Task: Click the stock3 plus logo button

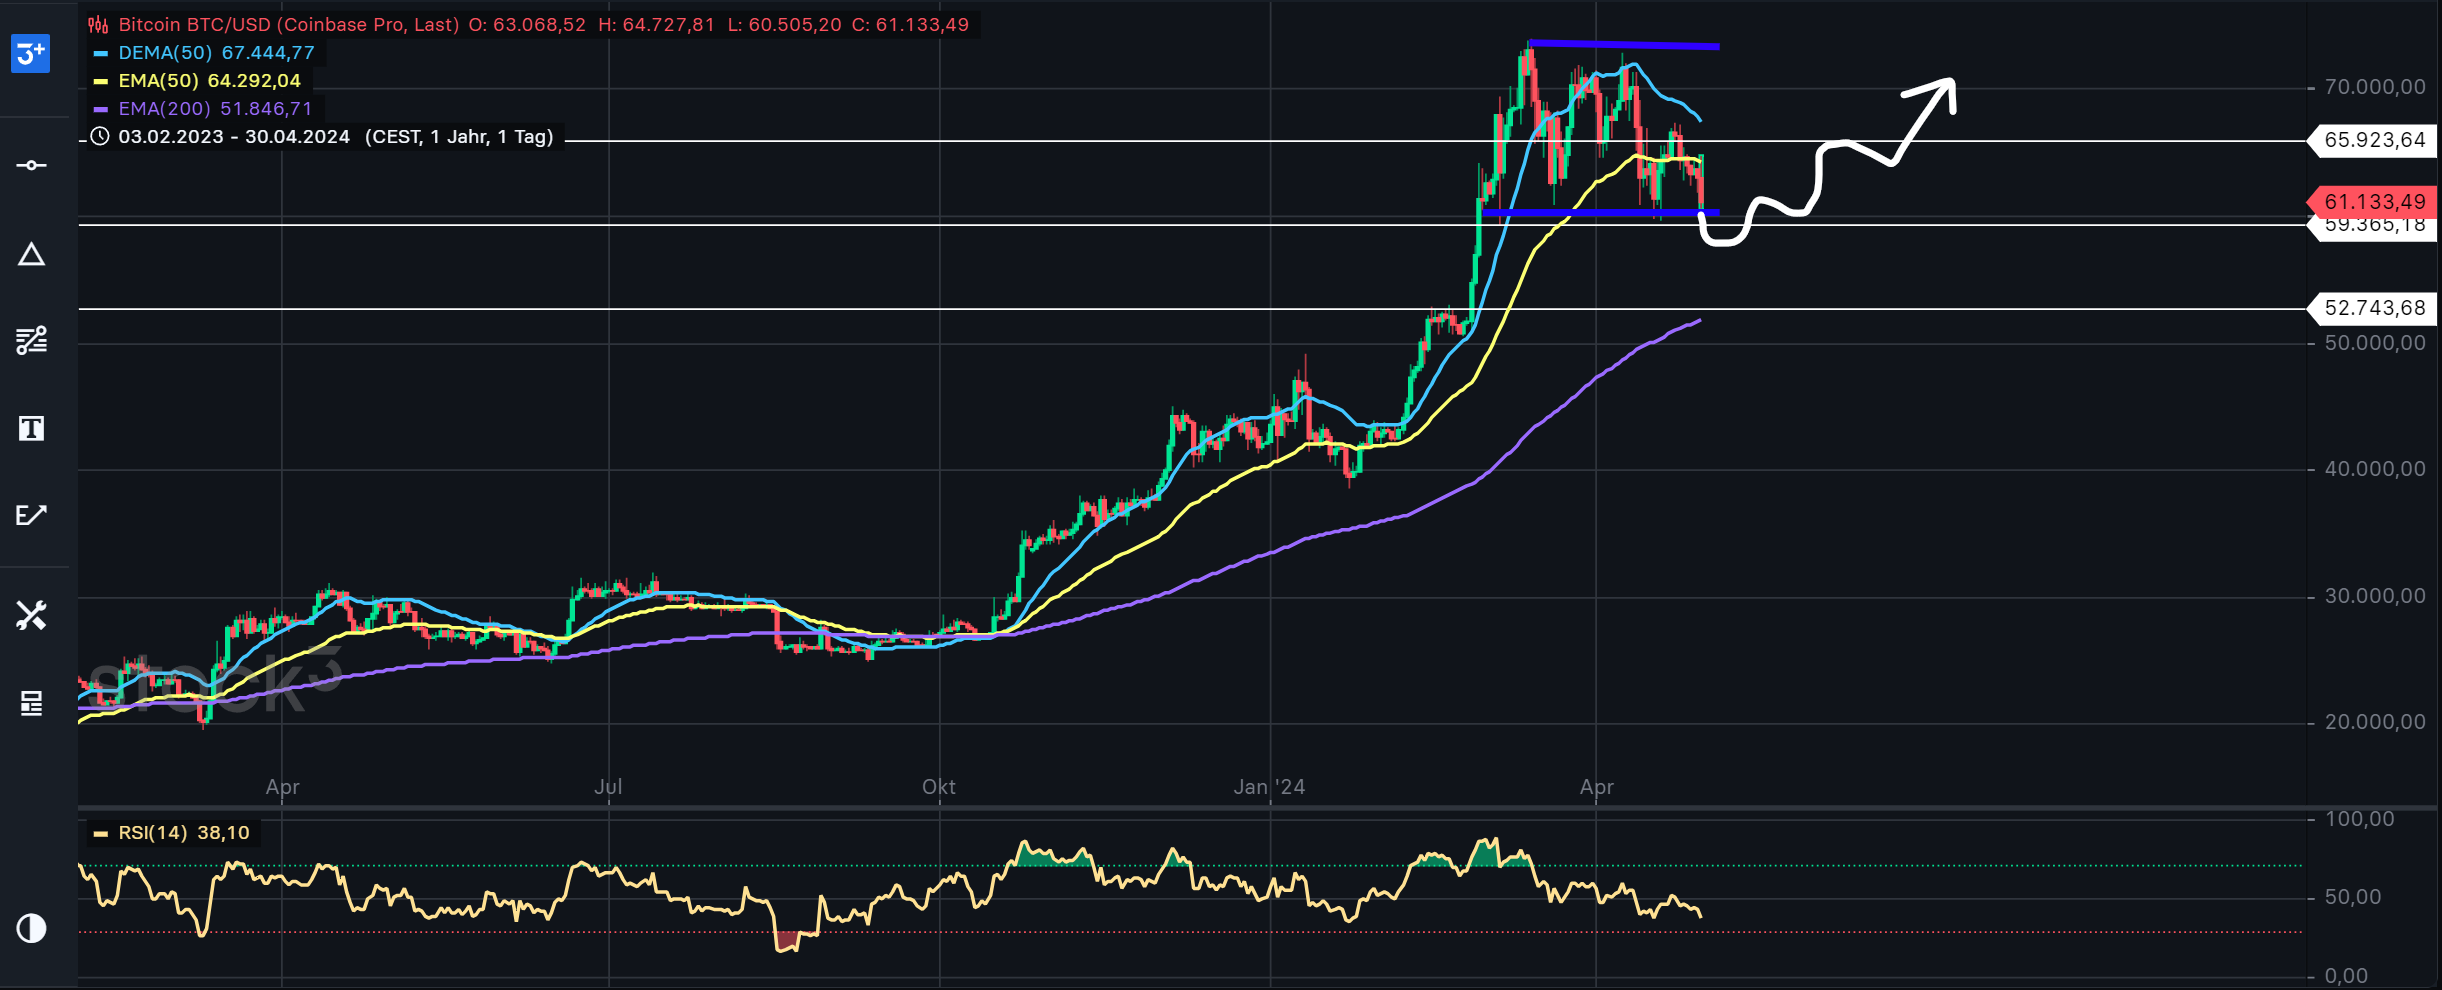Action: click(31, 53)
